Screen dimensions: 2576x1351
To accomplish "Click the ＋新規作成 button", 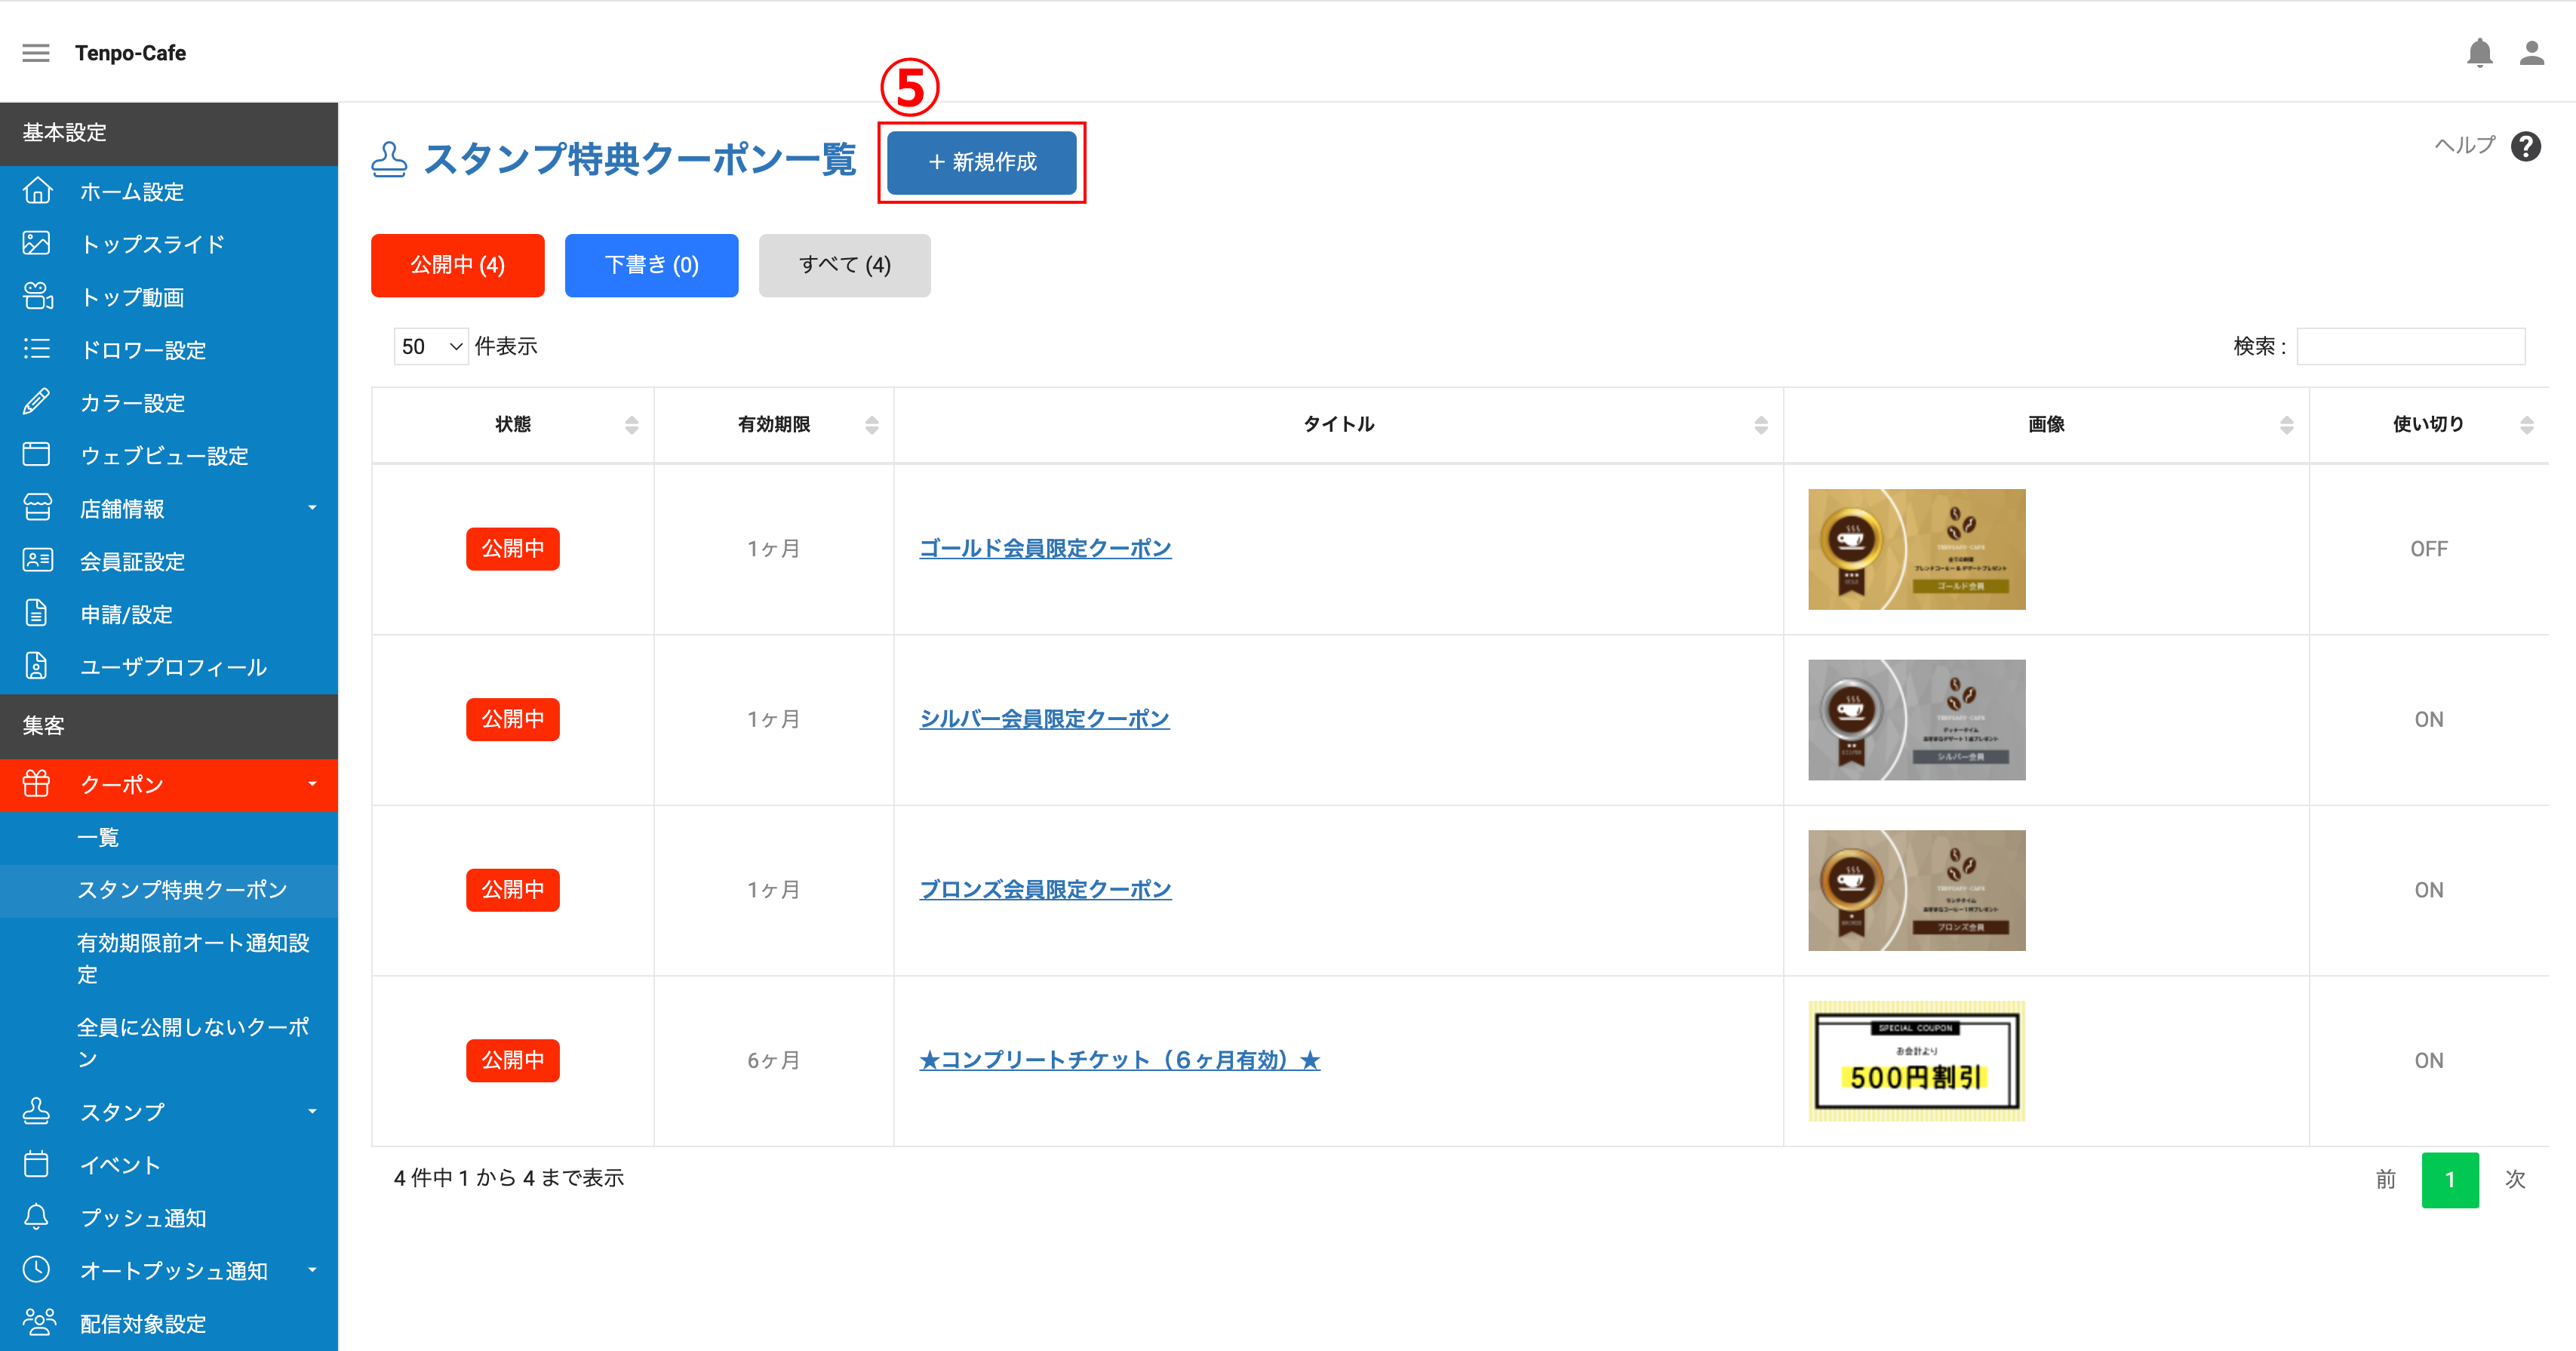I will pyautogui.click(x=981, y=162).
